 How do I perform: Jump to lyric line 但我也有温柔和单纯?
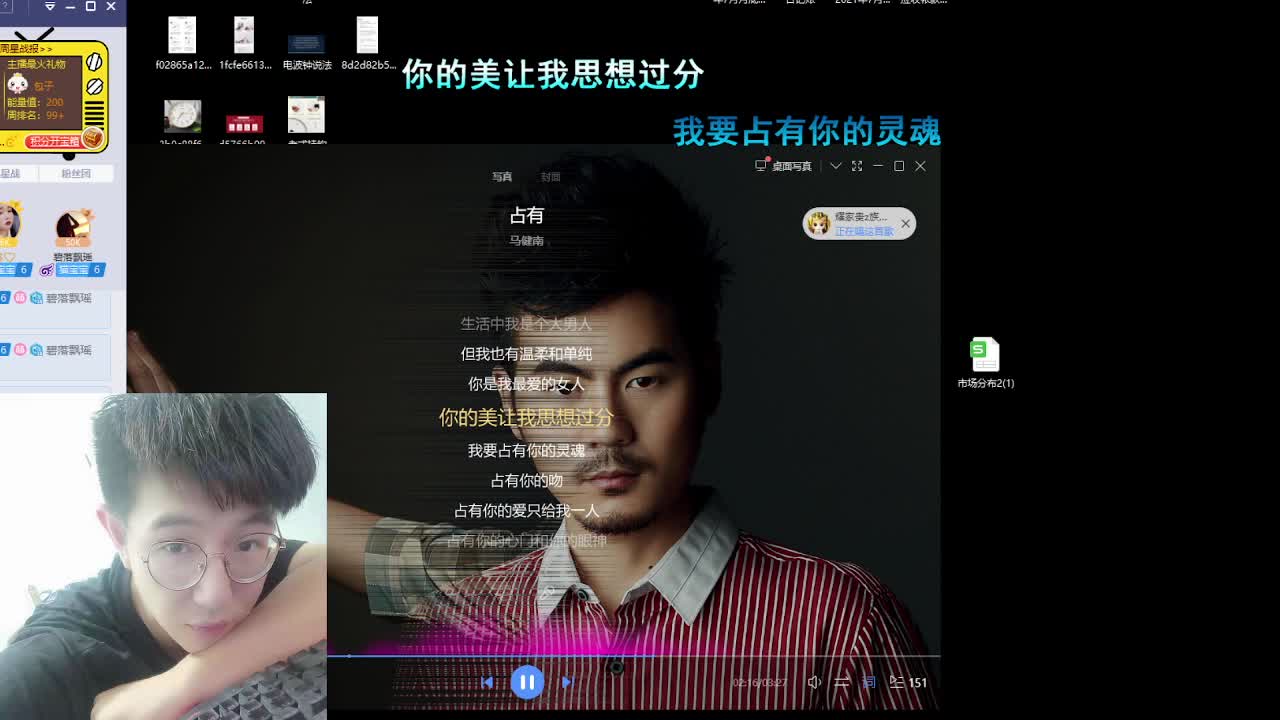point(526,354)
